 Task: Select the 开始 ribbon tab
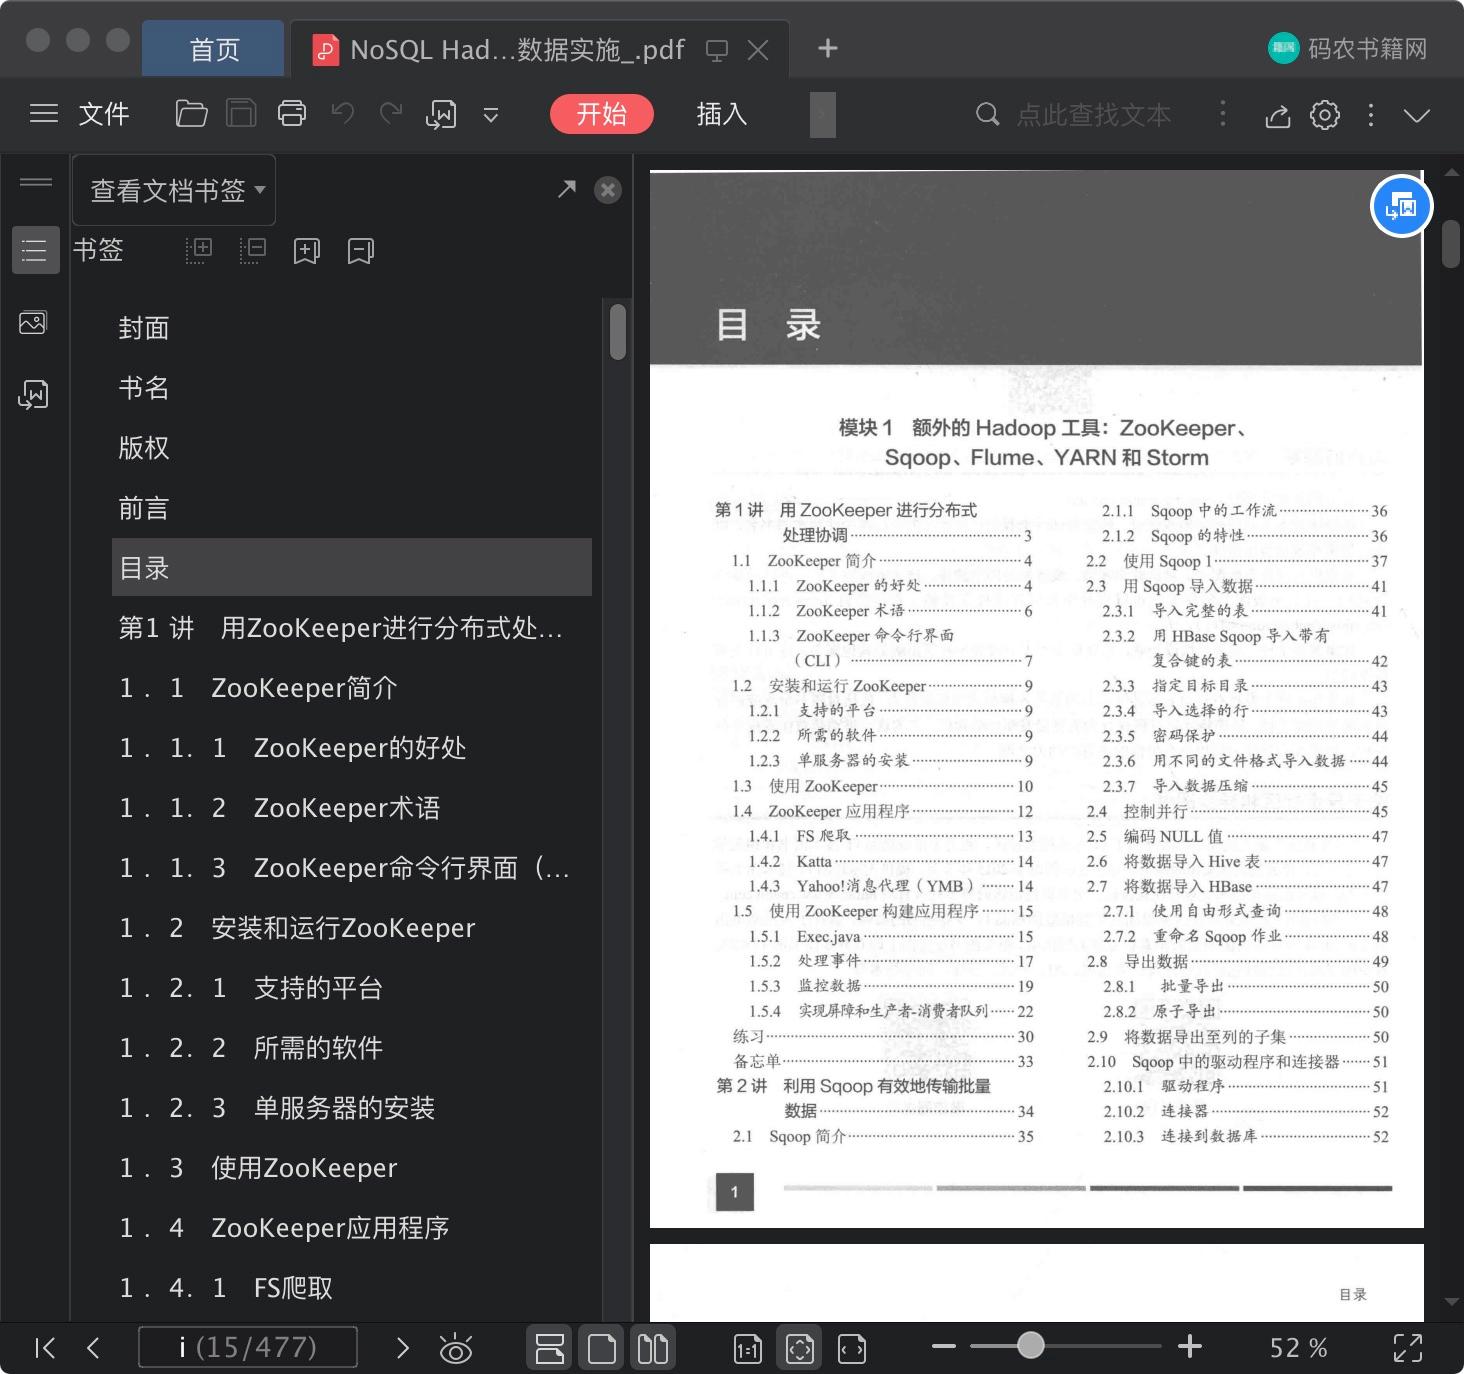pos(601,114)
